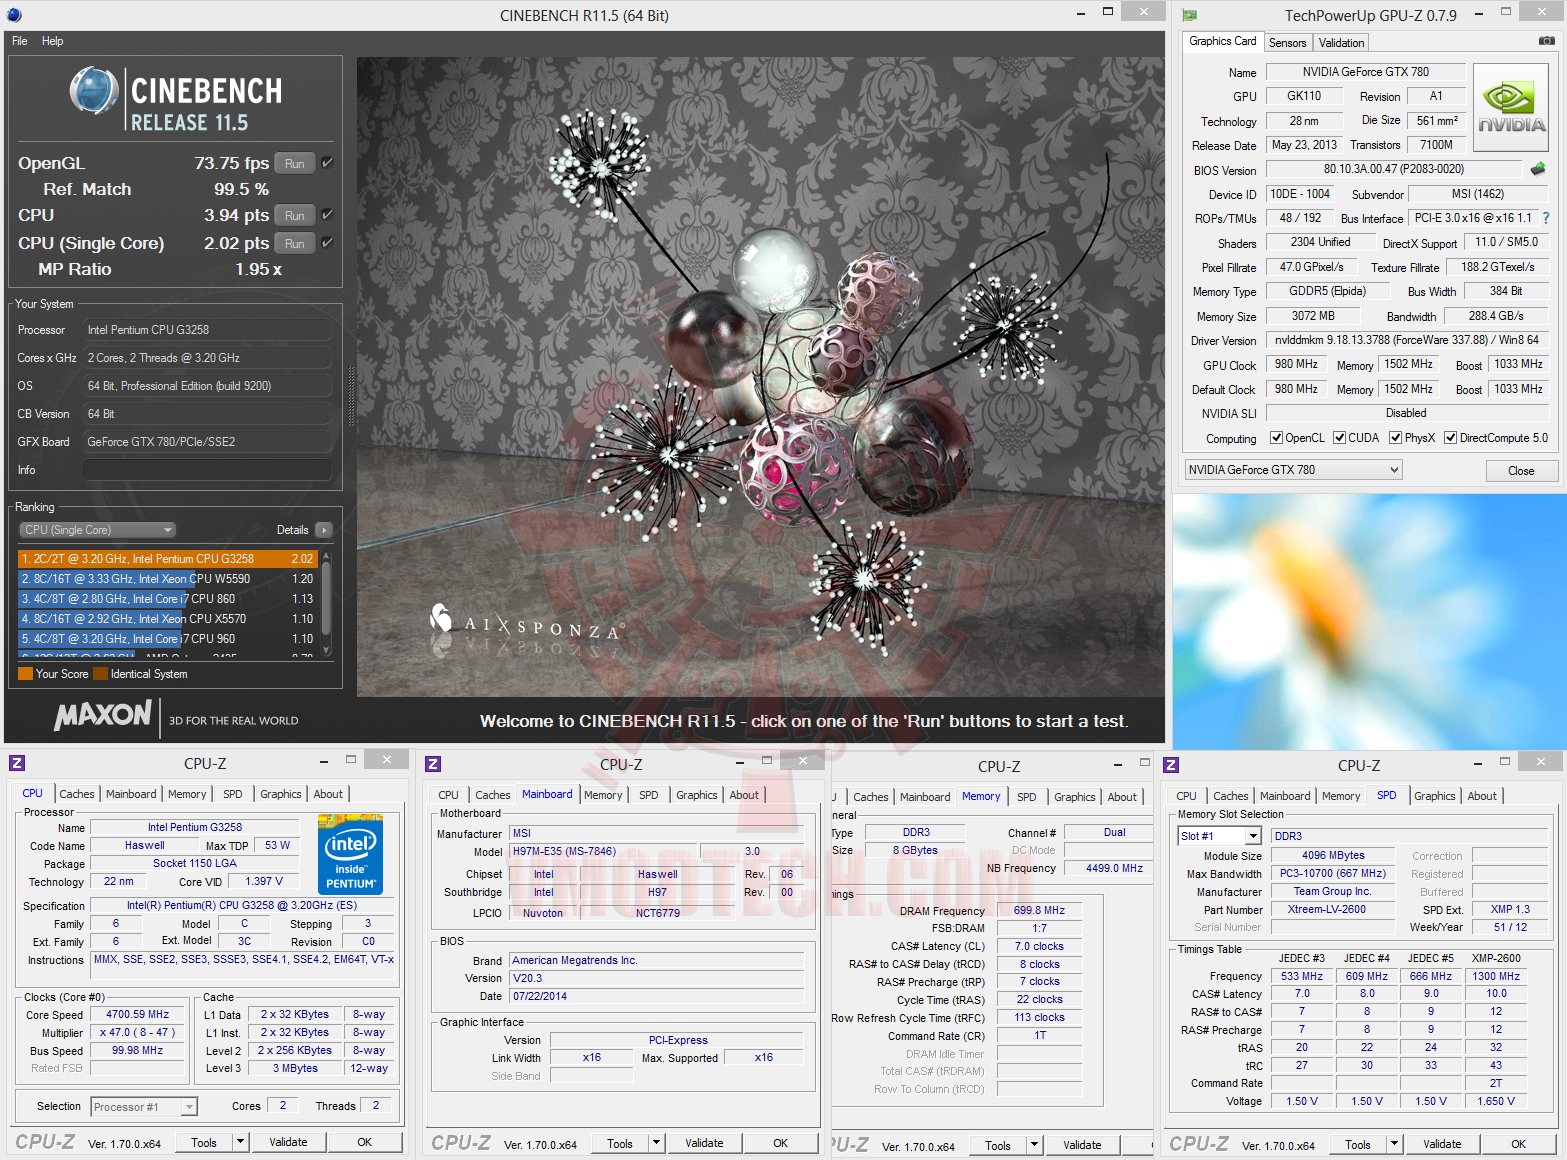Click the orange Your Score legend swatch
Screen dimensions: 1567x1160
[25, 674]
